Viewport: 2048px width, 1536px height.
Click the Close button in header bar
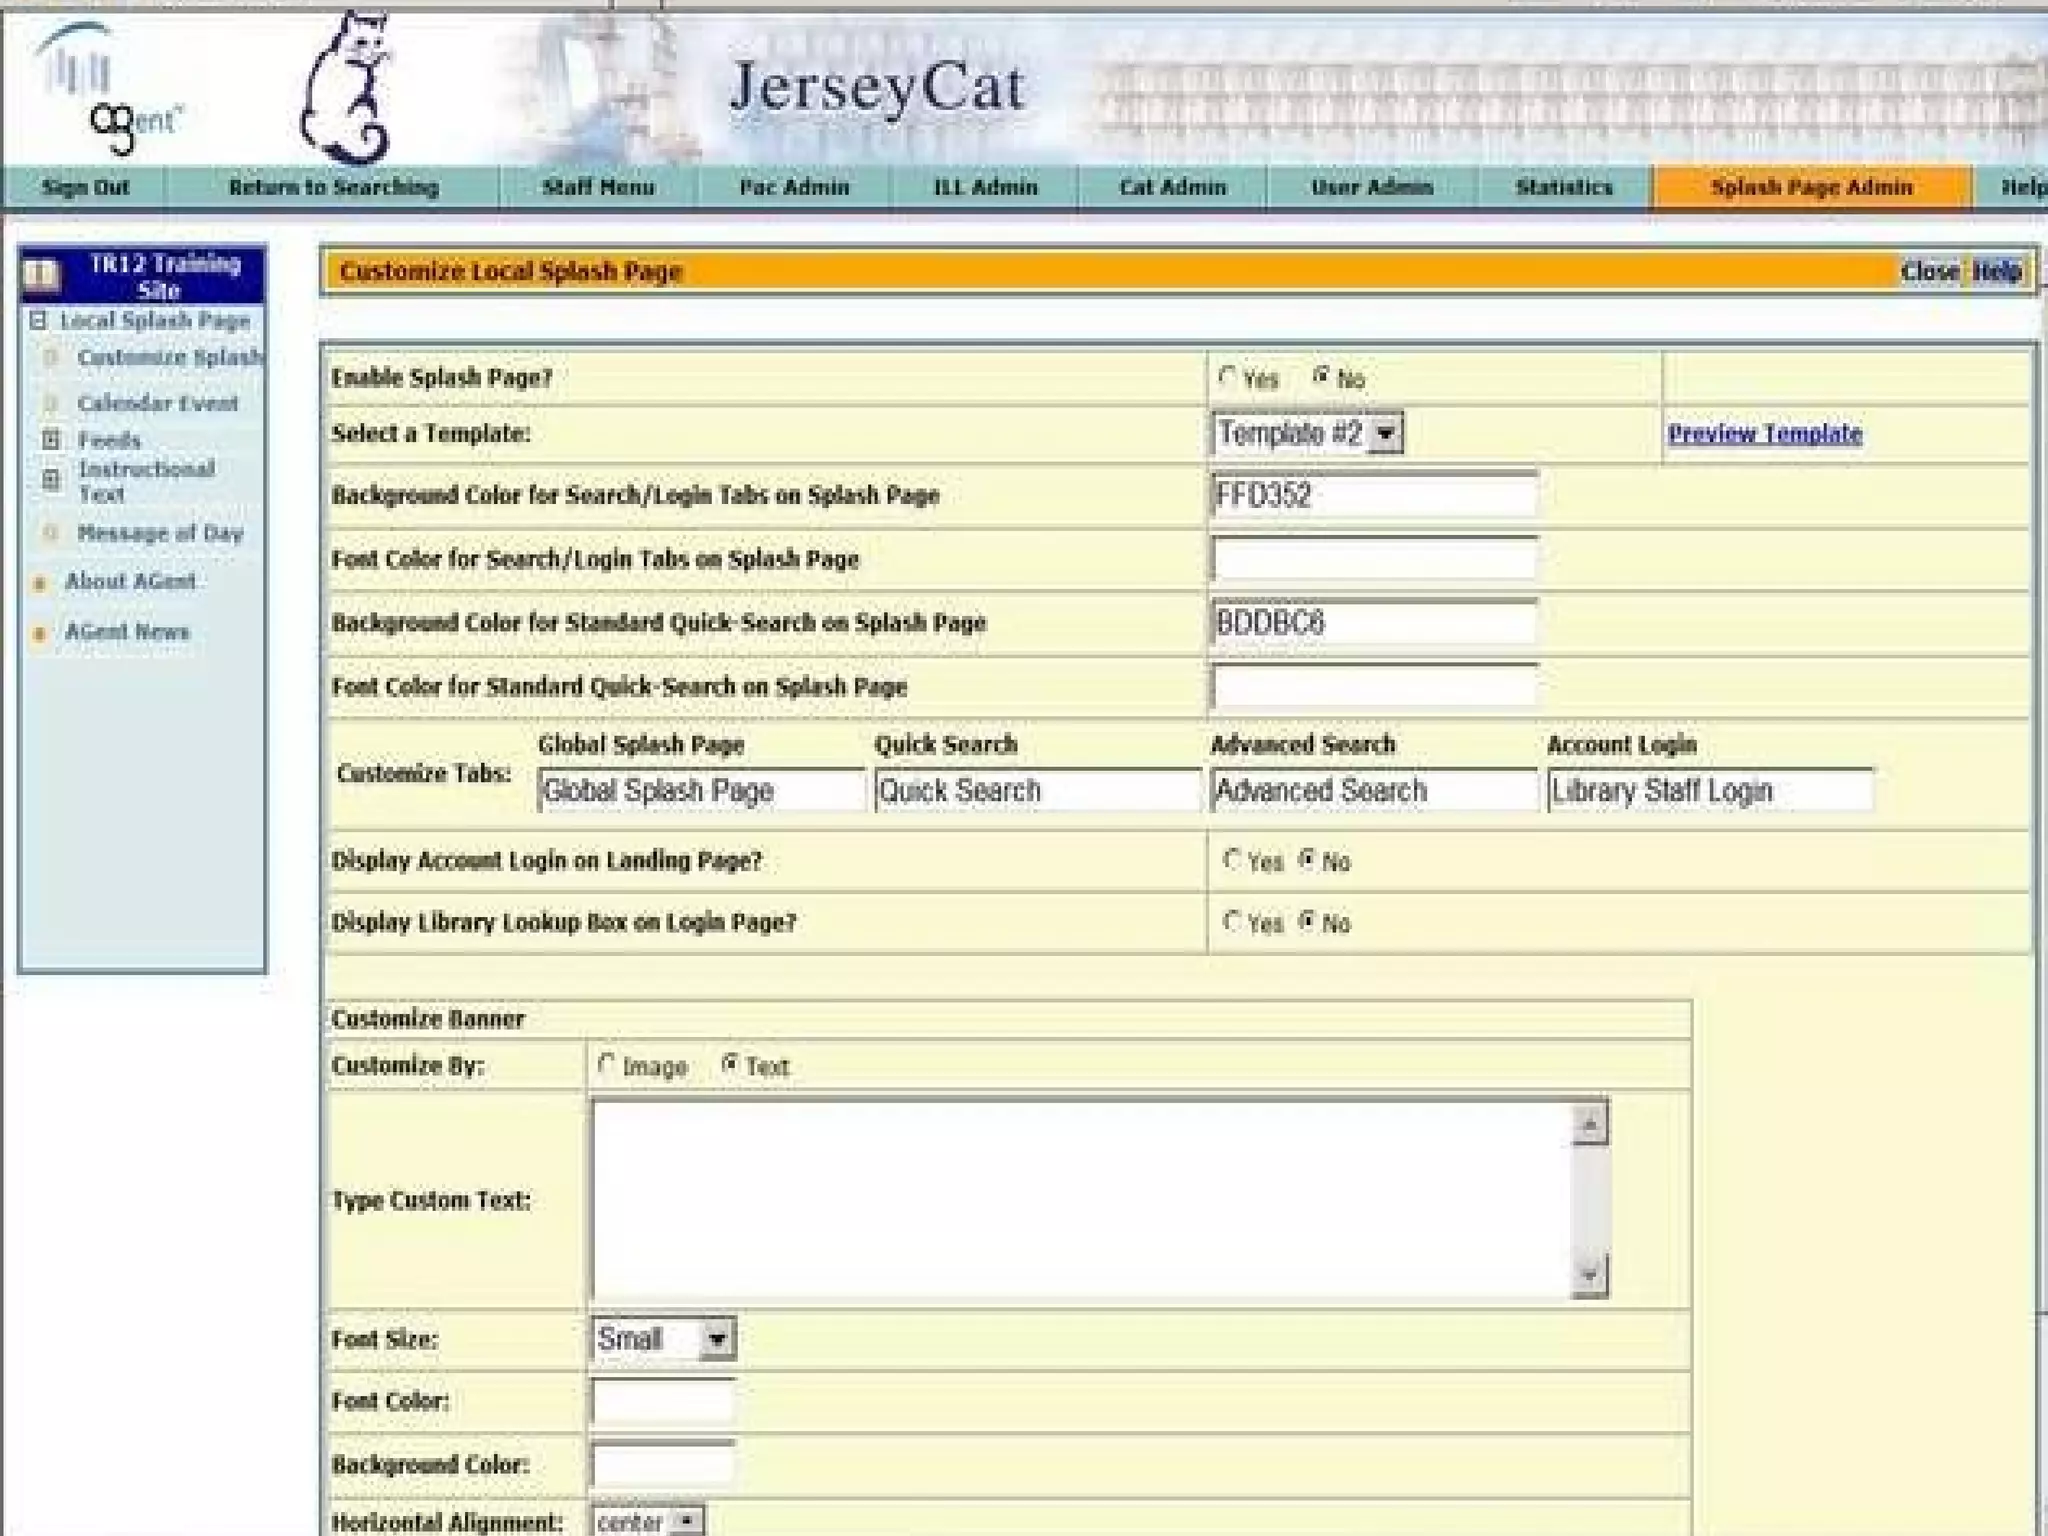click(x=1929, y=272)
